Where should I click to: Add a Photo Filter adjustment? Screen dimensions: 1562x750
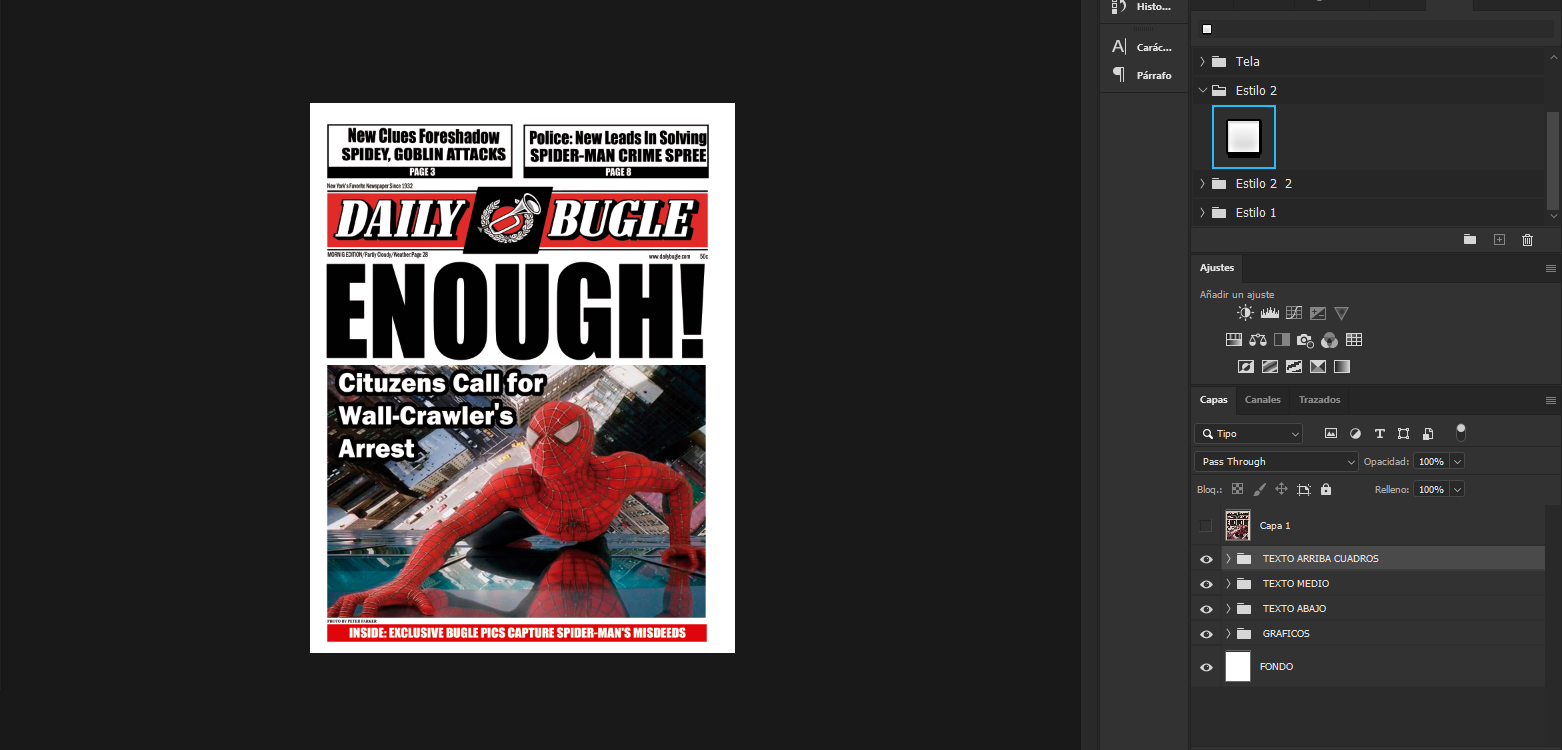(1305, 340)
